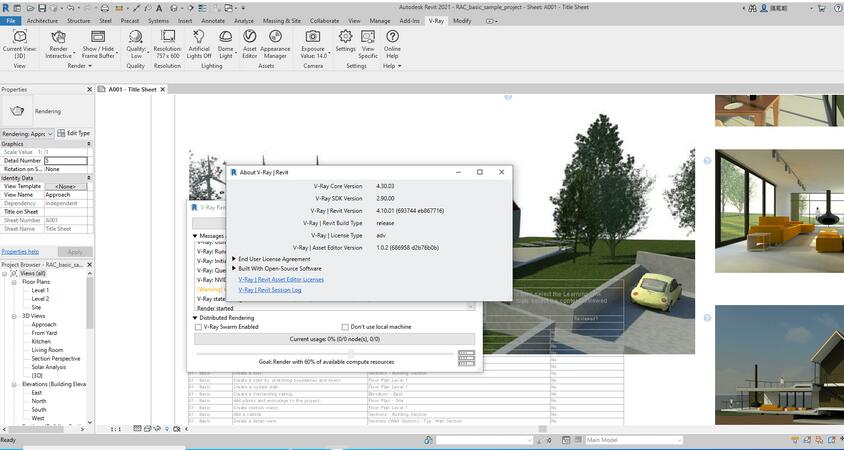Click the Dome Light icon
Screen dimensions: 844x450
[x=226, y=37]
